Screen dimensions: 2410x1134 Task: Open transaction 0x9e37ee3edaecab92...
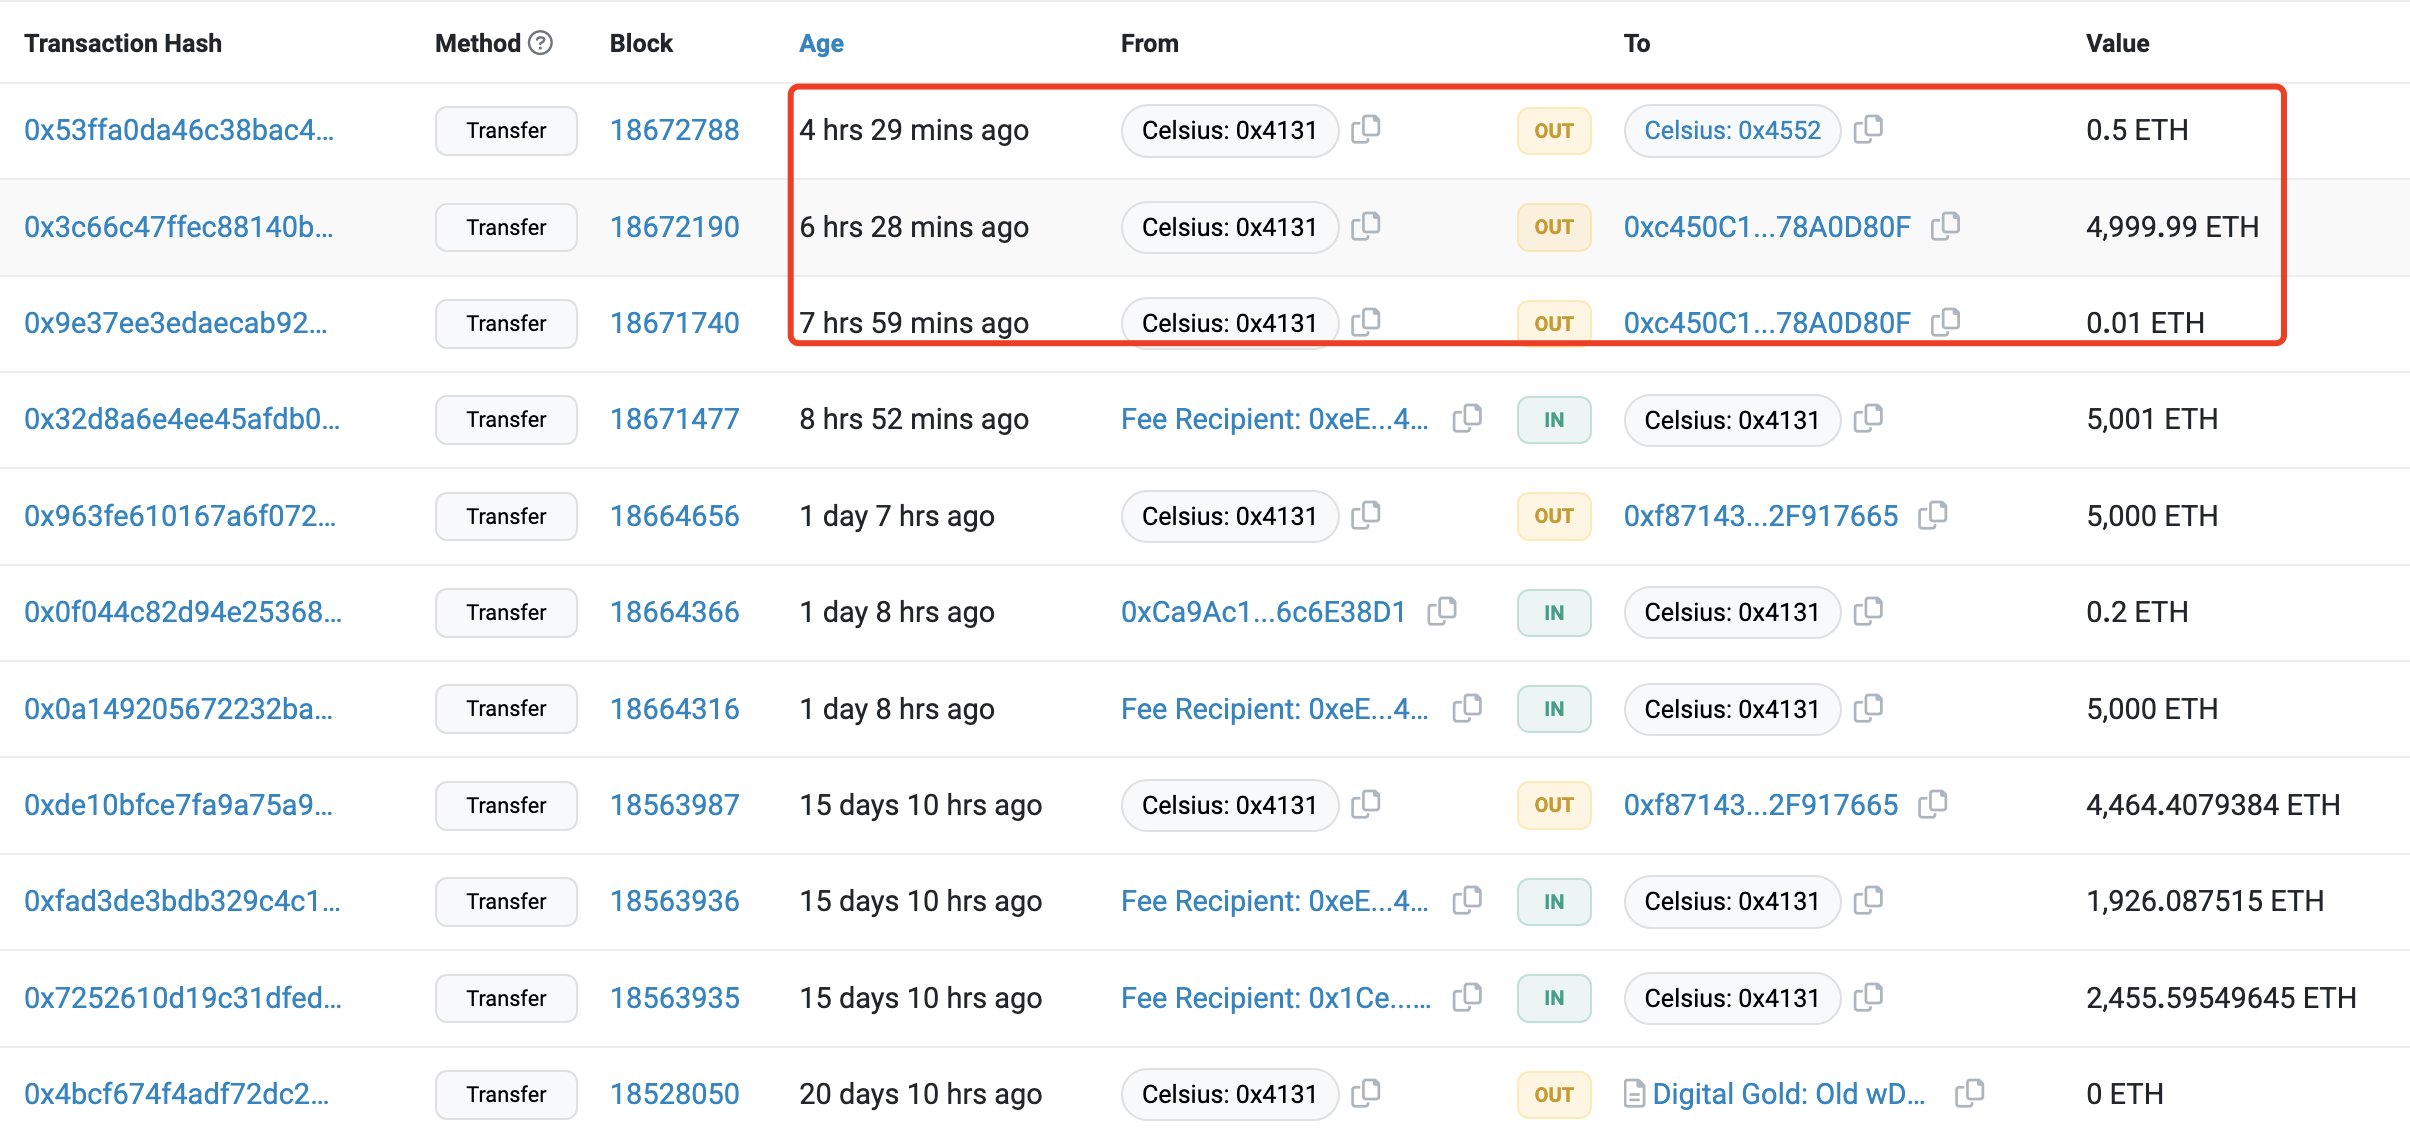click(176, 323)
